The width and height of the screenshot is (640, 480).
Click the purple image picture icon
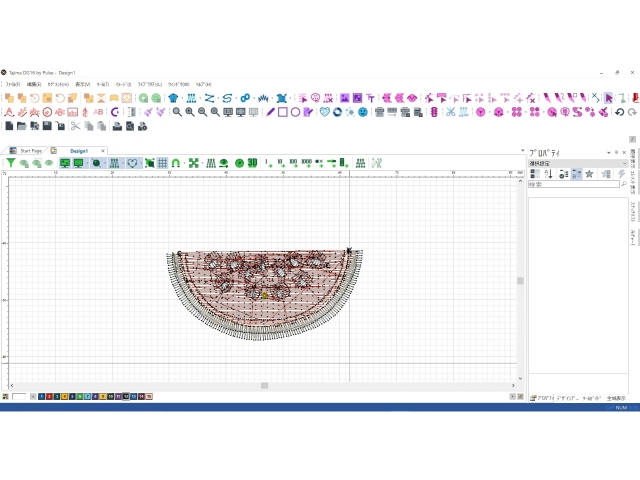(x=345, y=98)
